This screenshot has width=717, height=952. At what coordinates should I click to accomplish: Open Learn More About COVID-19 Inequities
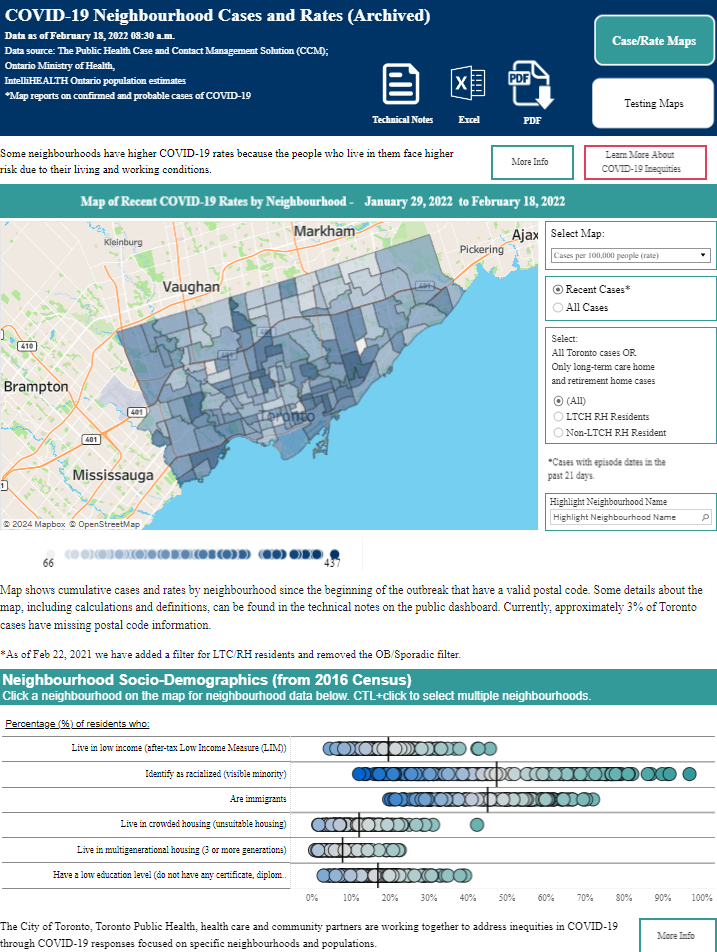coord(645,162)
